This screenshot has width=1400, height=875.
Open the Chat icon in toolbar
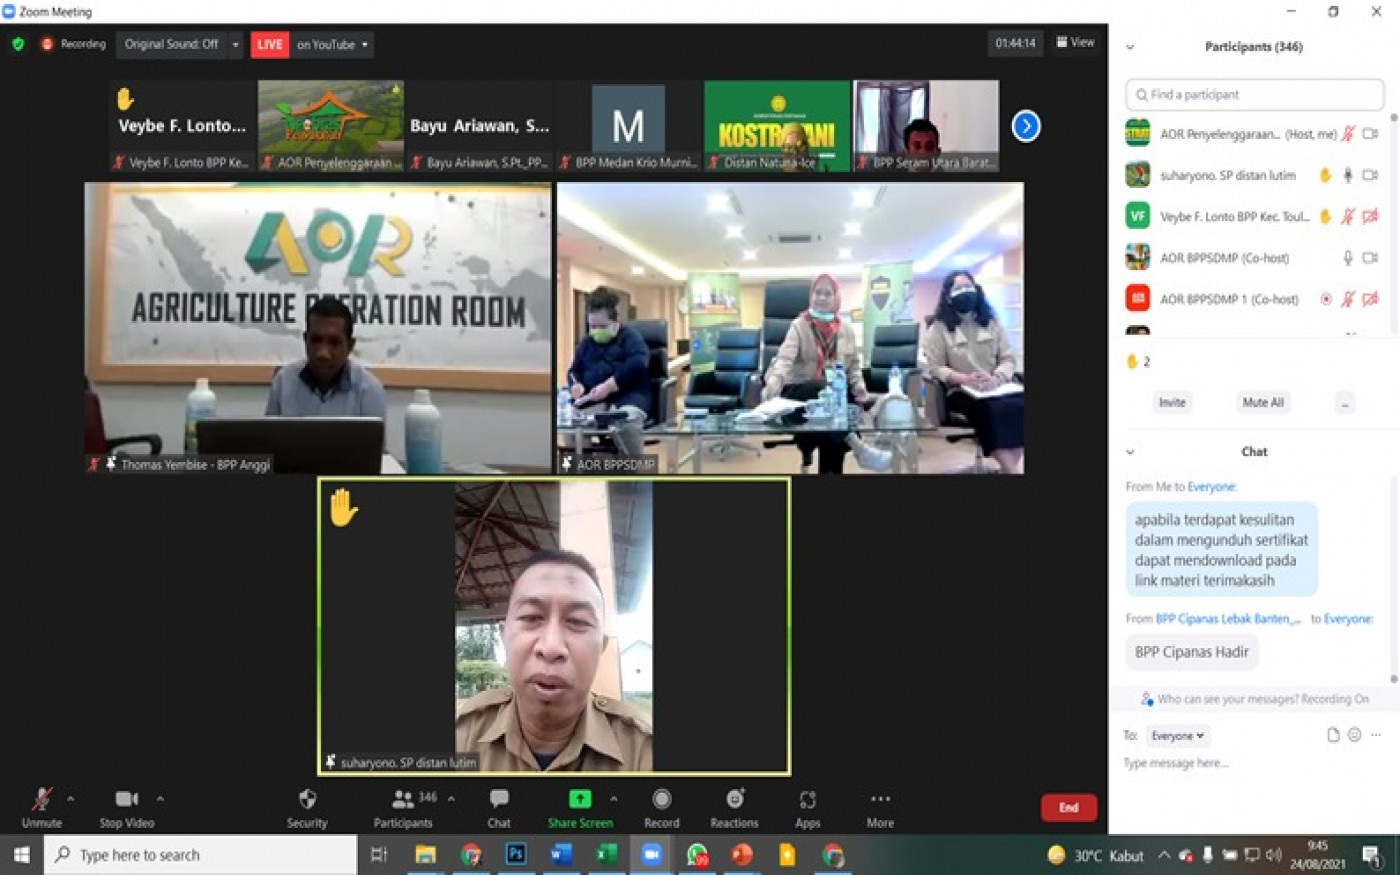[x=499, y=800]
